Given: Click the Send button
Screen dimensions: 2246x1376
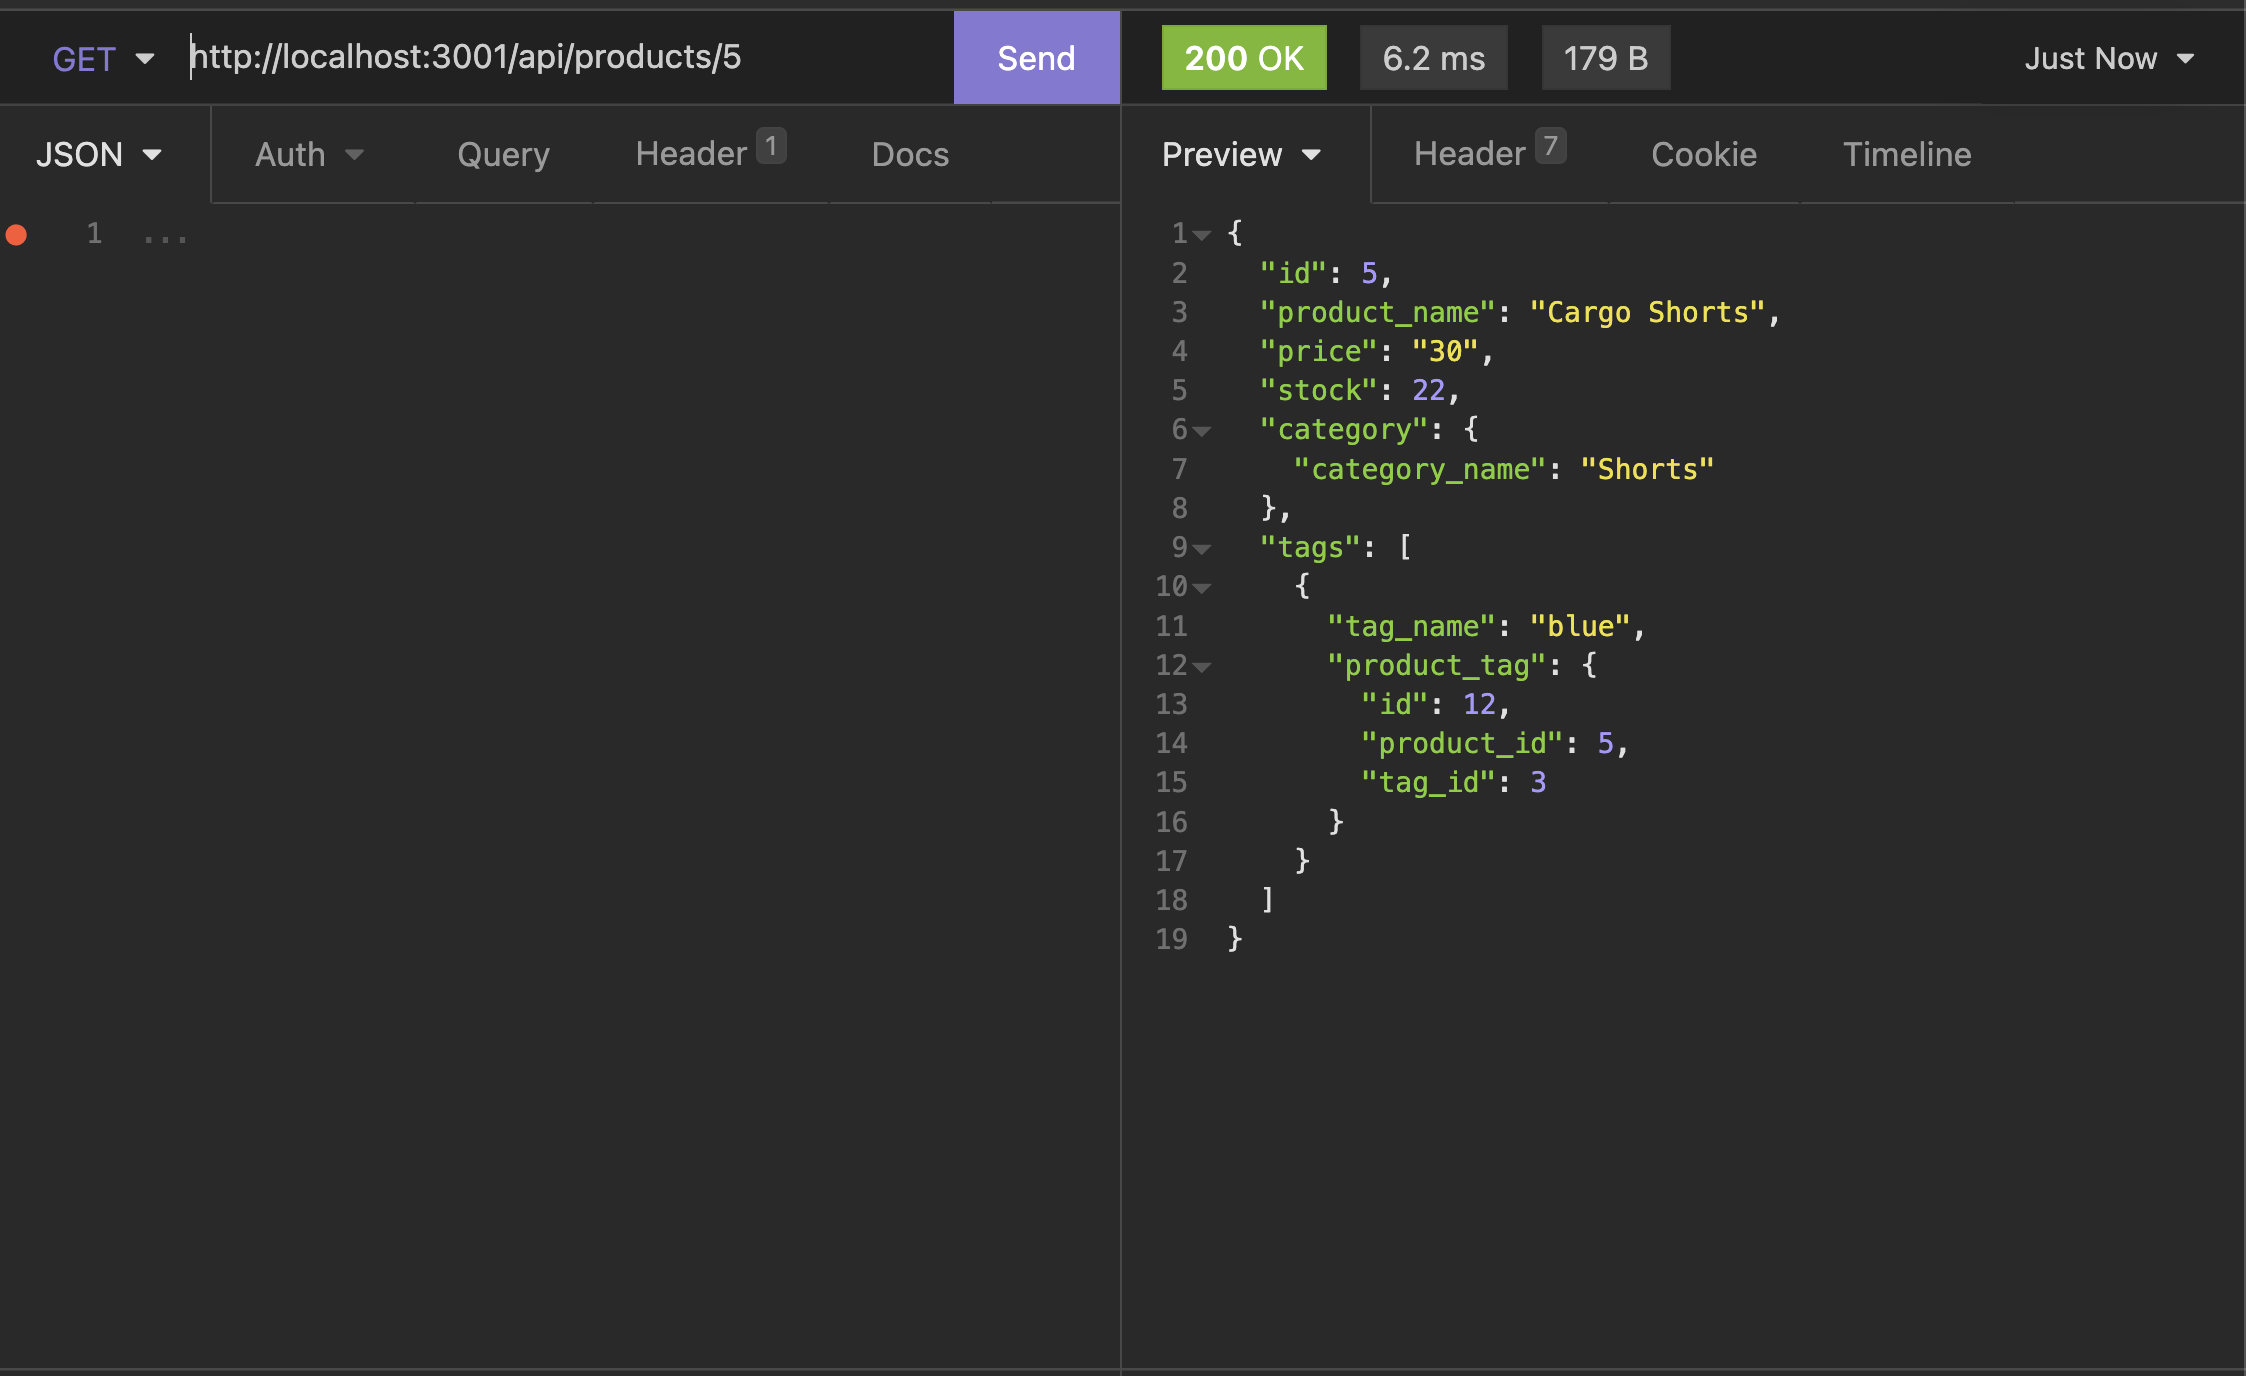Looking at the screenshot, I should [1035, 58].
